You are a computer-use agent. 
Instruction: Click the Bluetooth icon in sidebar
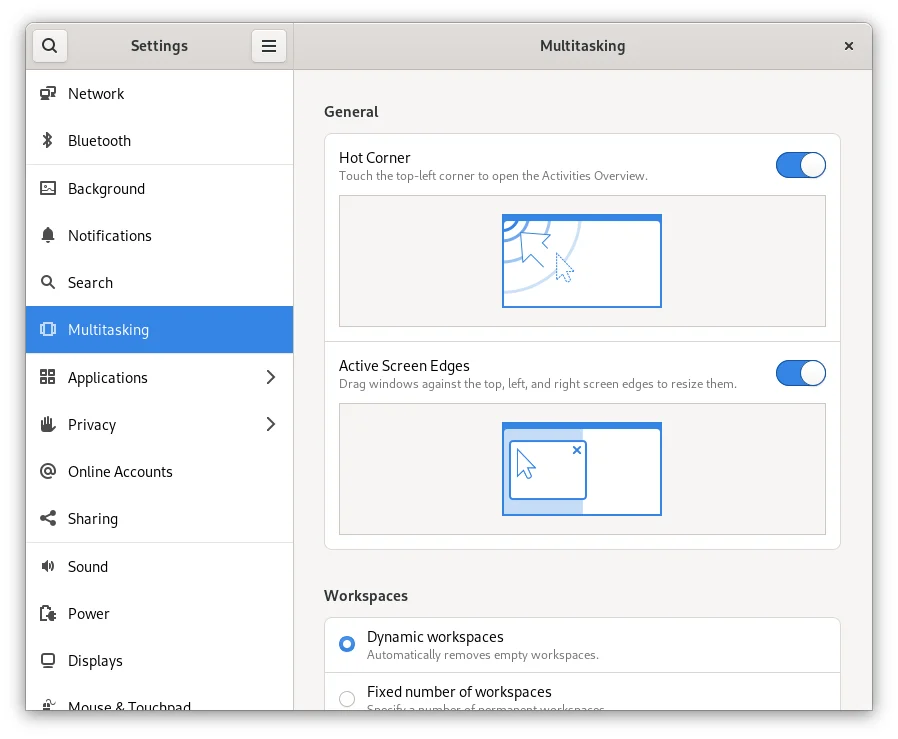point(47,141)
